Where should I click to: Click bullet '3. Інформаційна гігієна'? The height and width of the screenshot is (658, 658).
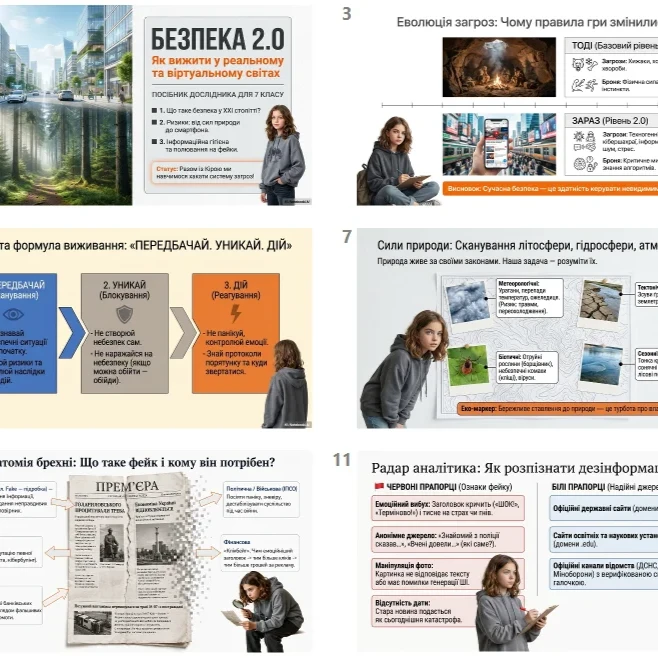click(x=195, y=145)
